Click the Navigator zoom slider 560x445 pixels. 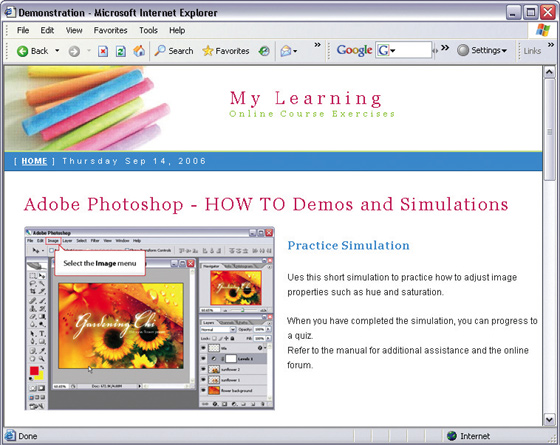tap(242, 310)
